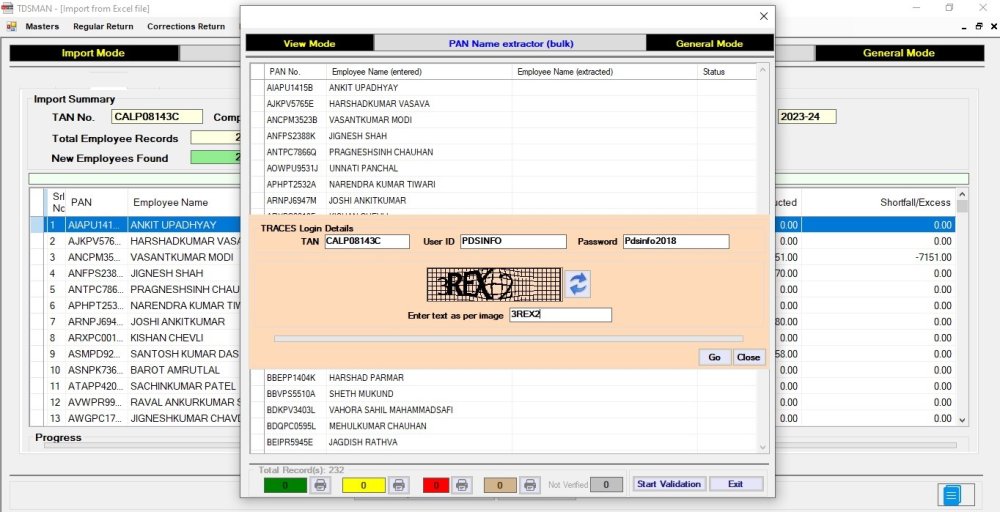Screen dimensions: 1000x512
Task: Click the Employee Name (entered) column header
Action: [x=419, y=71]
